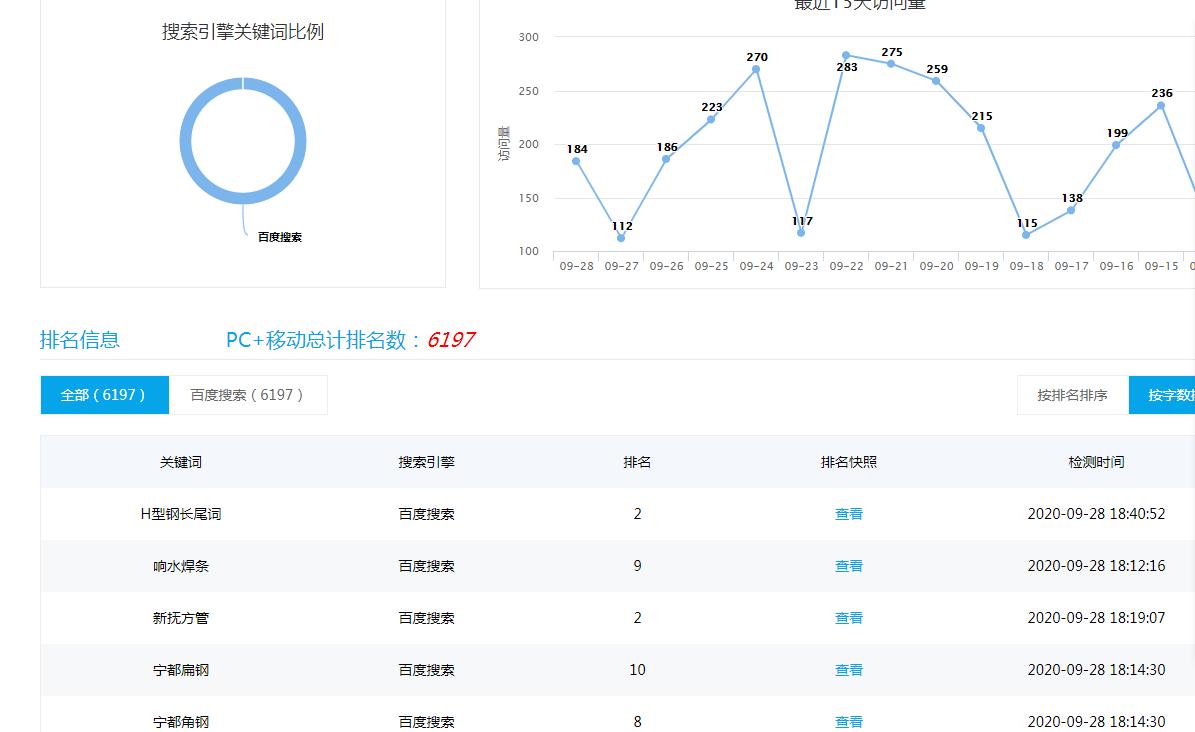Click the 百度搜索 donut chart label
The width and height of the screenshot is (1195, 732).
(x=279, y=237)
